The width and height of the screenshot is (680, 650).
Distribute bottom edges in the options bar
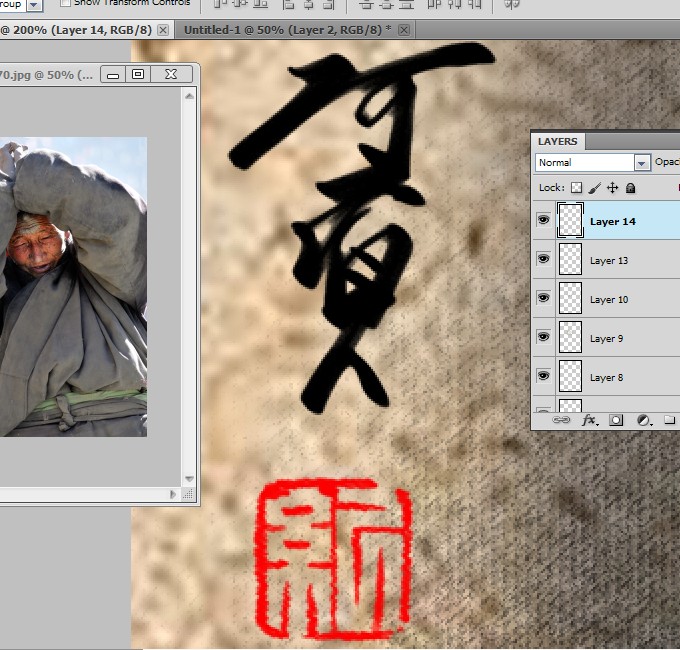[x=406, y=4]
